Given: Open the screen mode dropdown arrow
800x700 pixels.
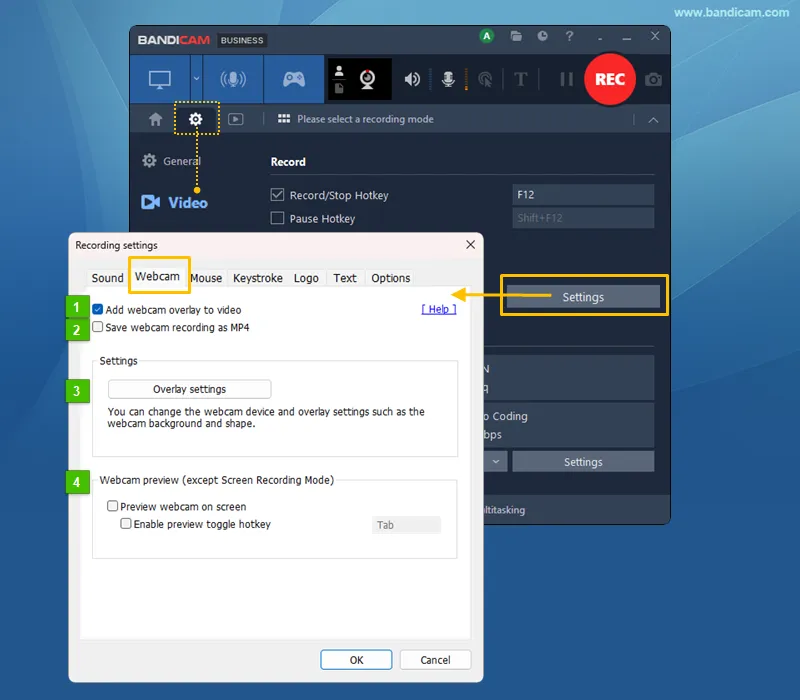Looking at the screenshot, I should click(x=196, y=79).
